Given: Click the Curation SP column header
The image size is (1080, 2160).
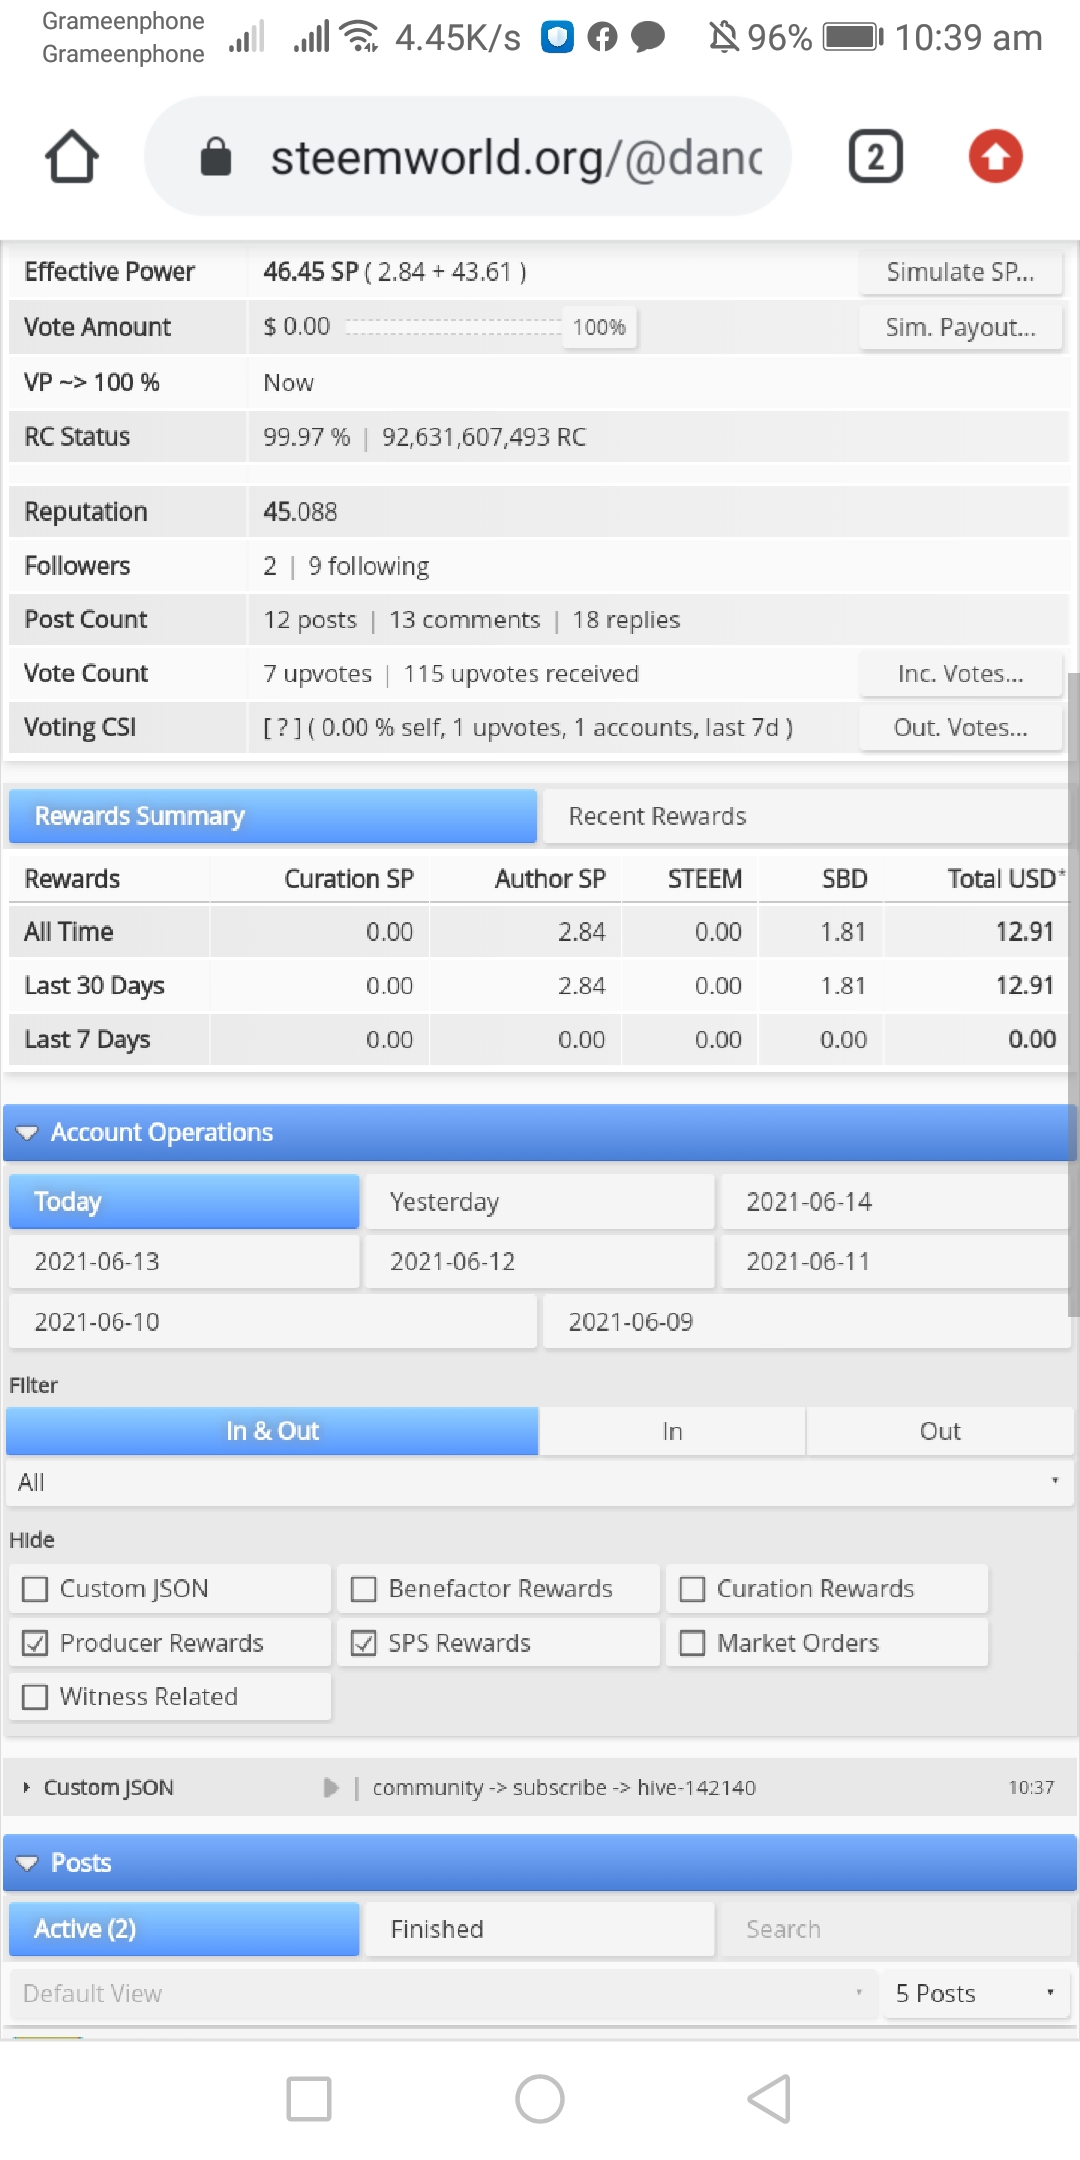Looking at the screenshot, I should (348, 878).
